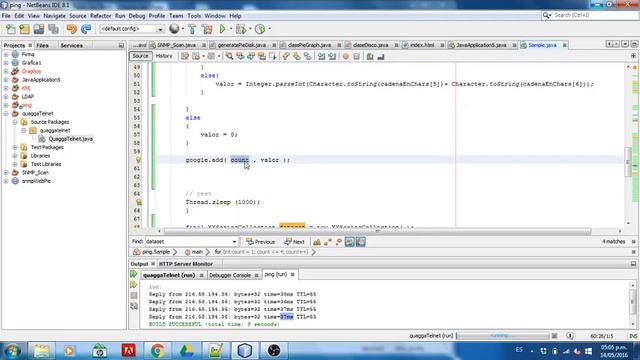Click Find Previous Occurrence editor icon
Screen dimensions: 640x360
pos(240,56)
